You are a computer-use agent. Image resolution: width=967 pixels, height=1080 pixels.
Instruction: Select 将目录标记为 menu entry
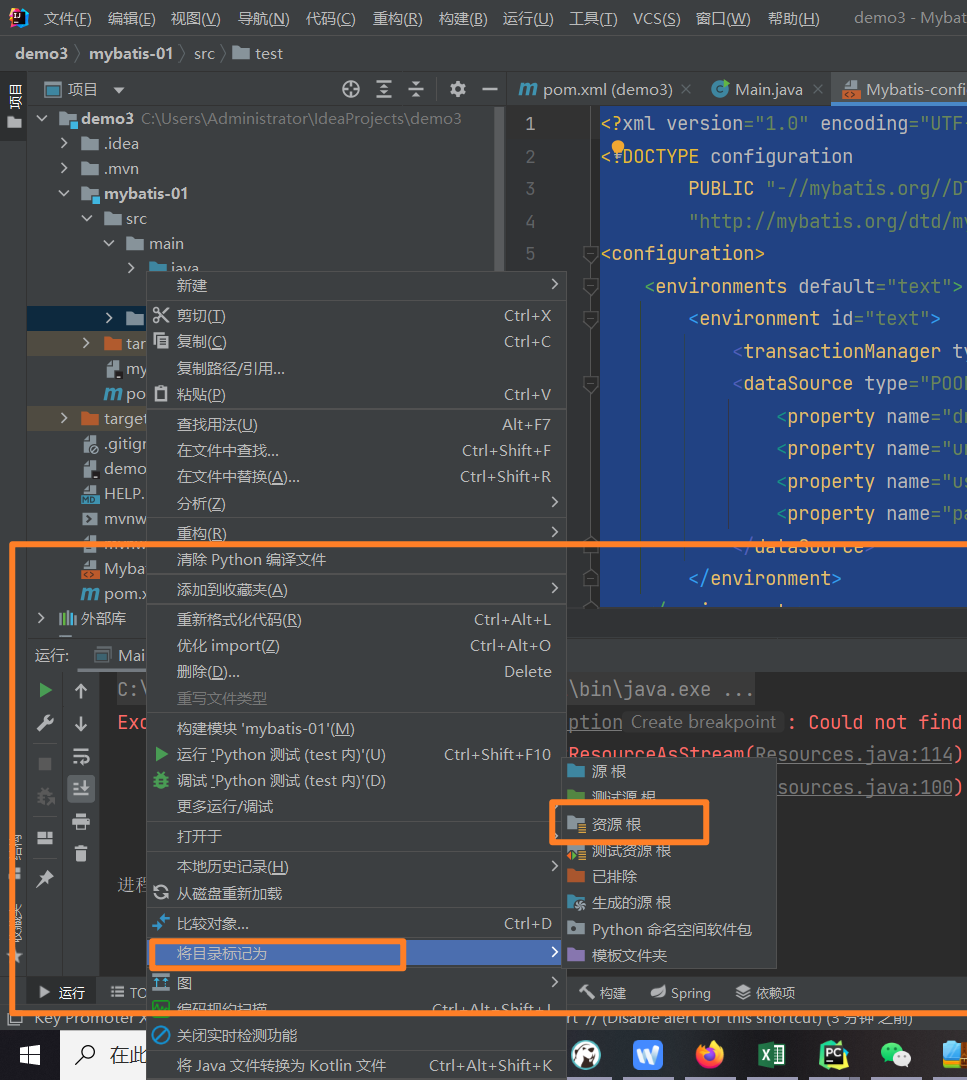357,954
